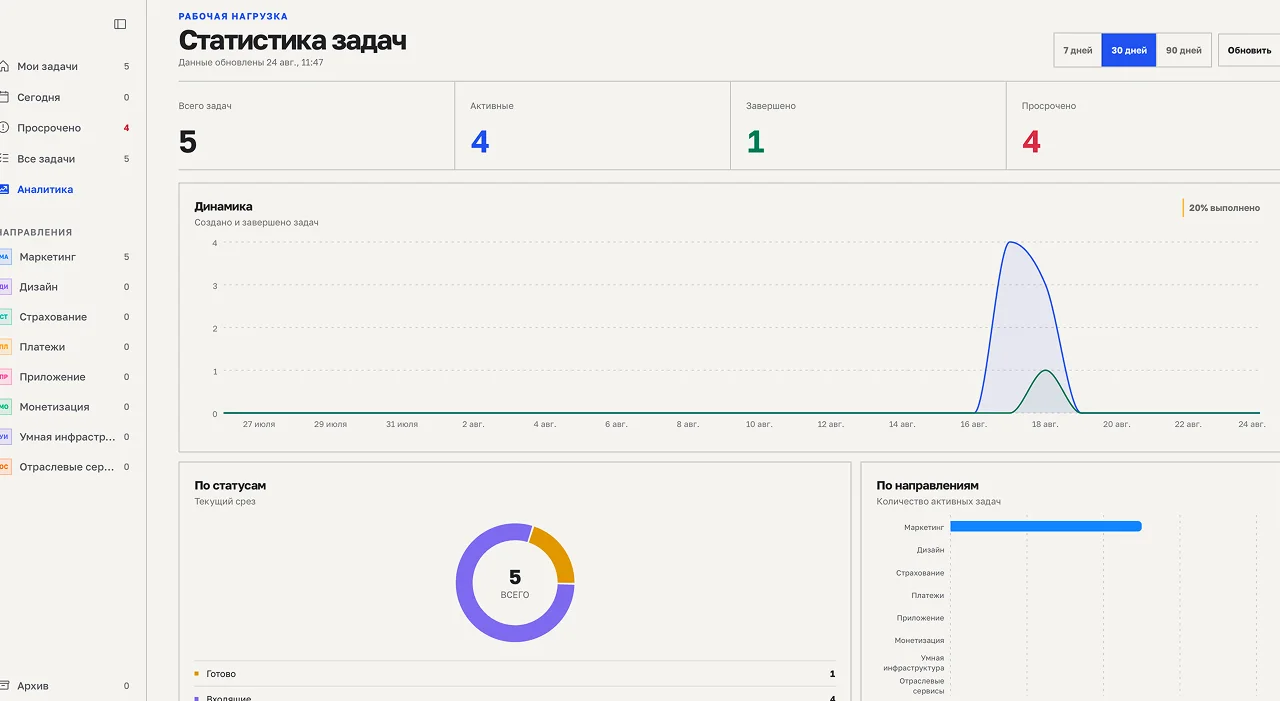This screenshot has height=701, width=1280.
Task: Click the blue Маркетинг bar in the chart
Action: coord(1046,526)
